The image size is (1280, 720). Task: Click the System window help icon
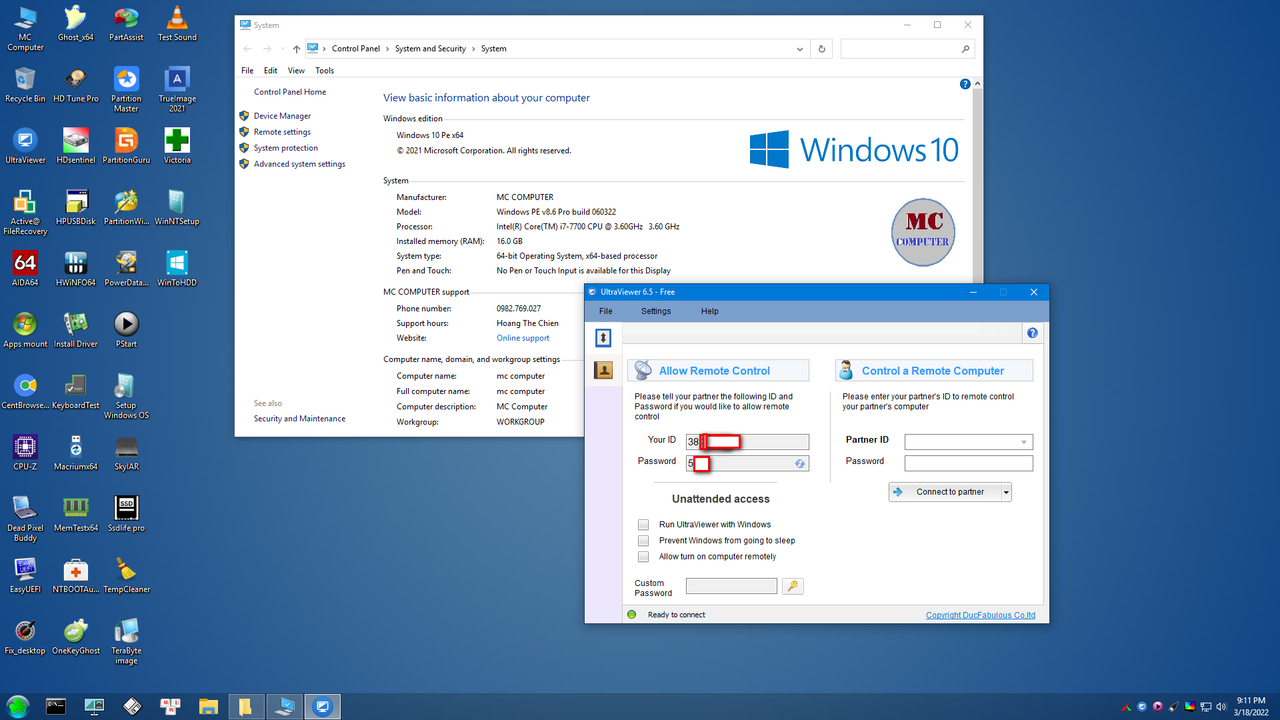coord(965,85)
